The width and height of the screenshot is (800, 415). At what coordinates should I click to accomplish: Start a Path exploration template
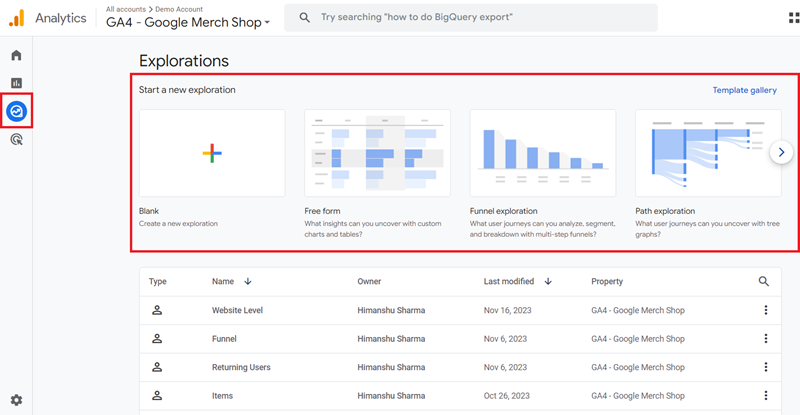pos(708,153)
